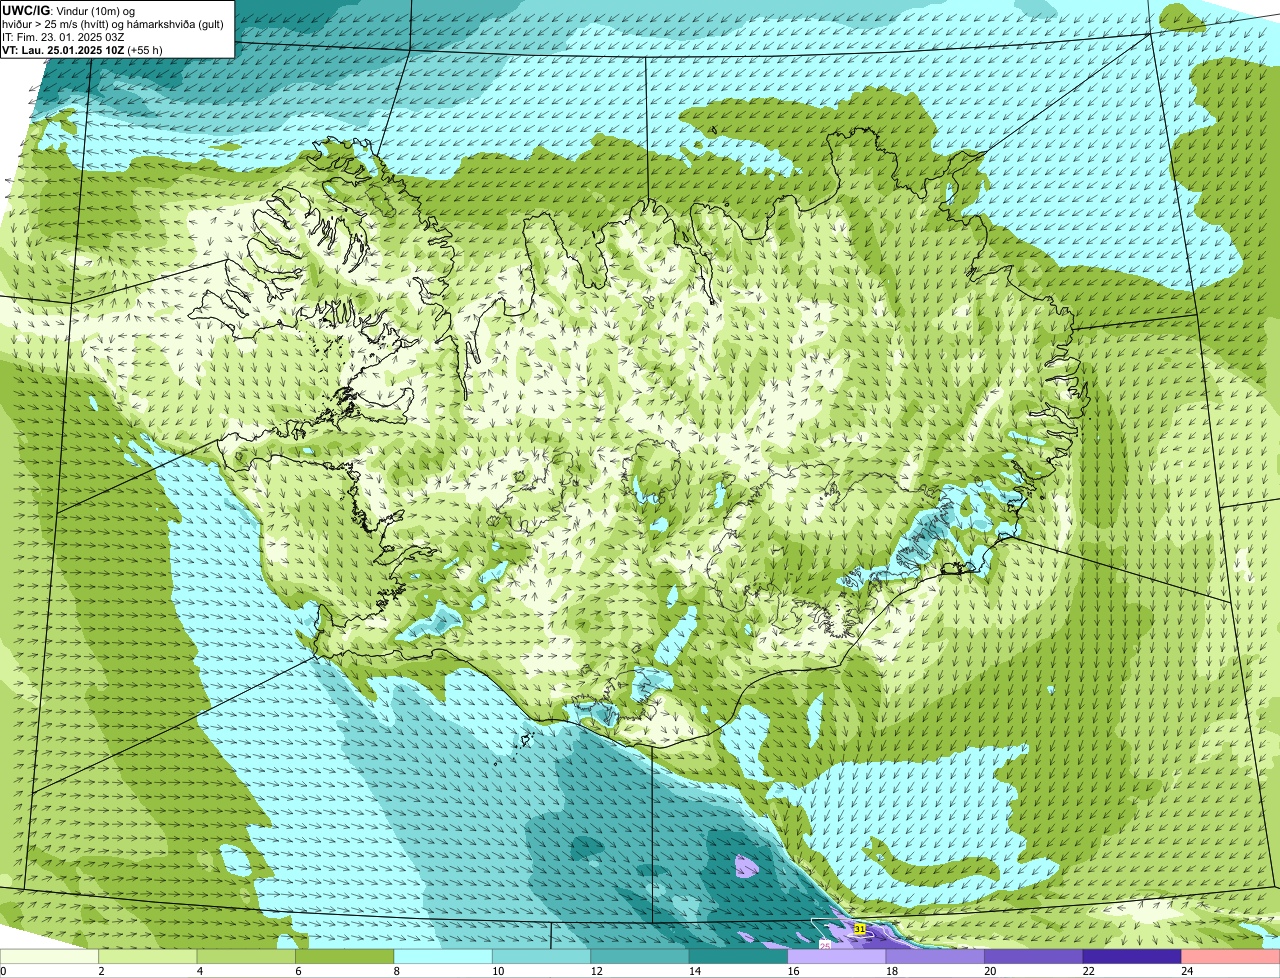Image resolution: width=1280 pixels, height=978 pixels.
Task: Click the 16–18 m/s light lavender swatch
Action: [838, 956]
